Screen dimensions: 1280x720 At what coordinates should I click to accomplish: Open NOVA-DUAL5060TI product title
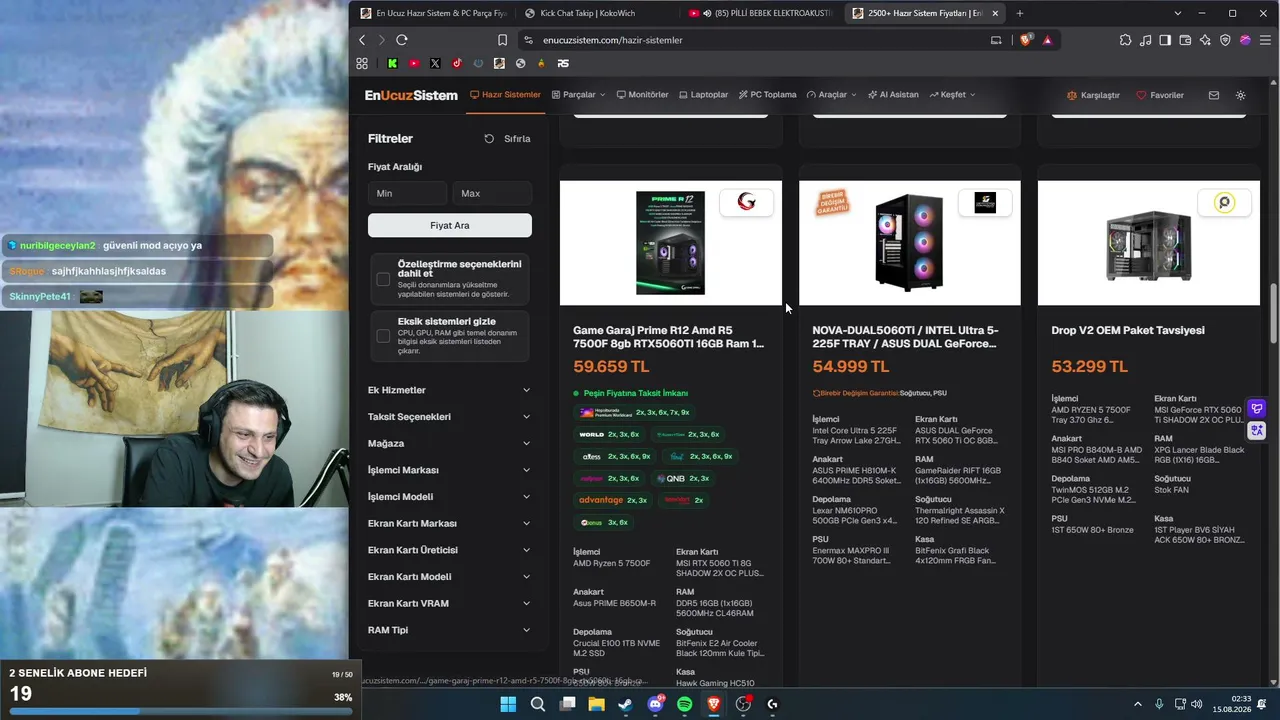point(906,337)
